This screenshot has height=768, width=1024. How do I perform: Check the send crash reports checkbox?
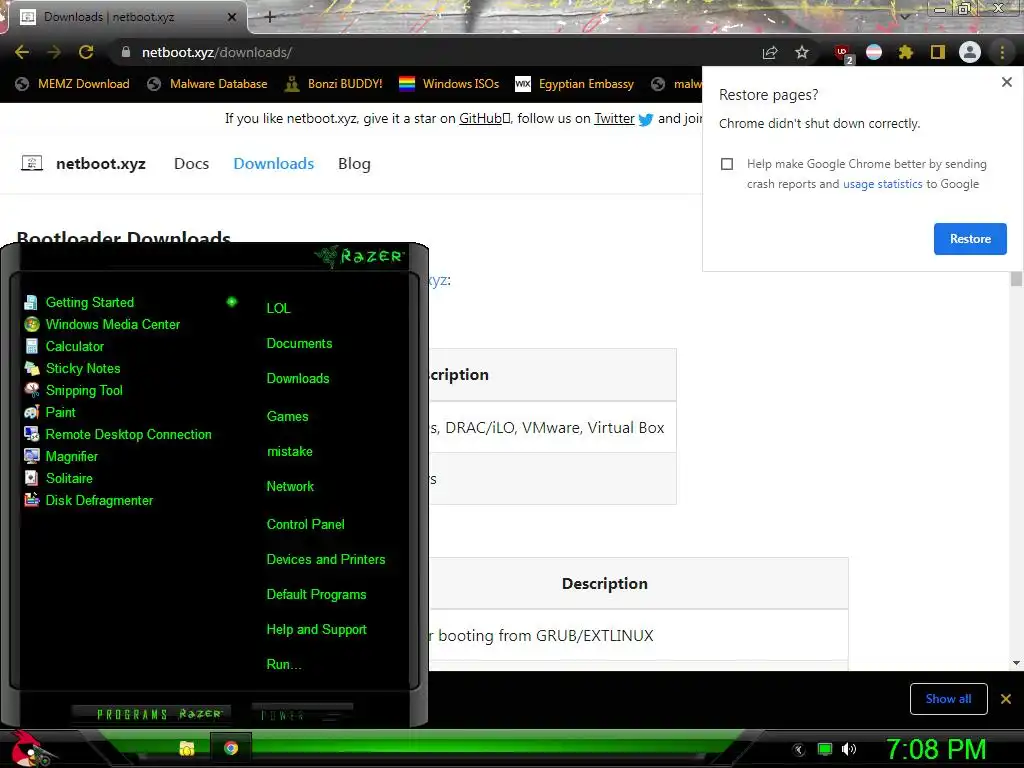[x=727, y=164]
